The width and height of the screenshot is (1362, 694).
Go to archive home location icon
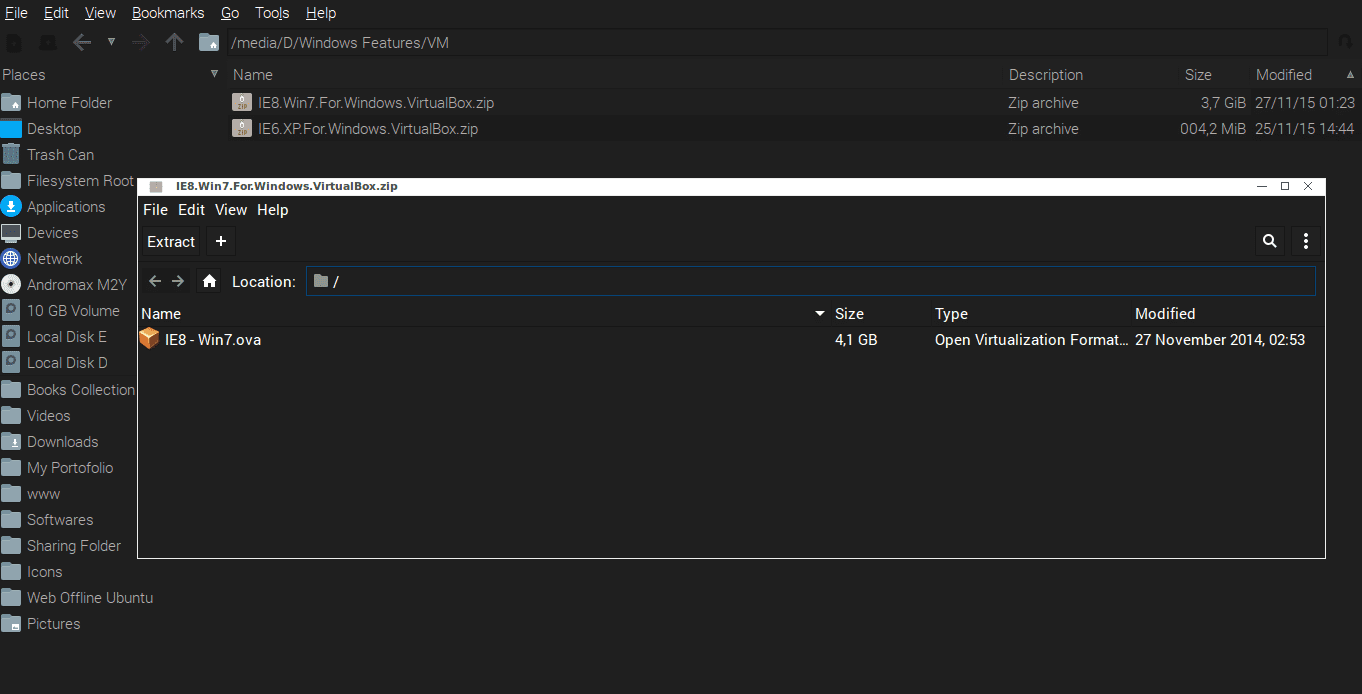click(209, 282)
